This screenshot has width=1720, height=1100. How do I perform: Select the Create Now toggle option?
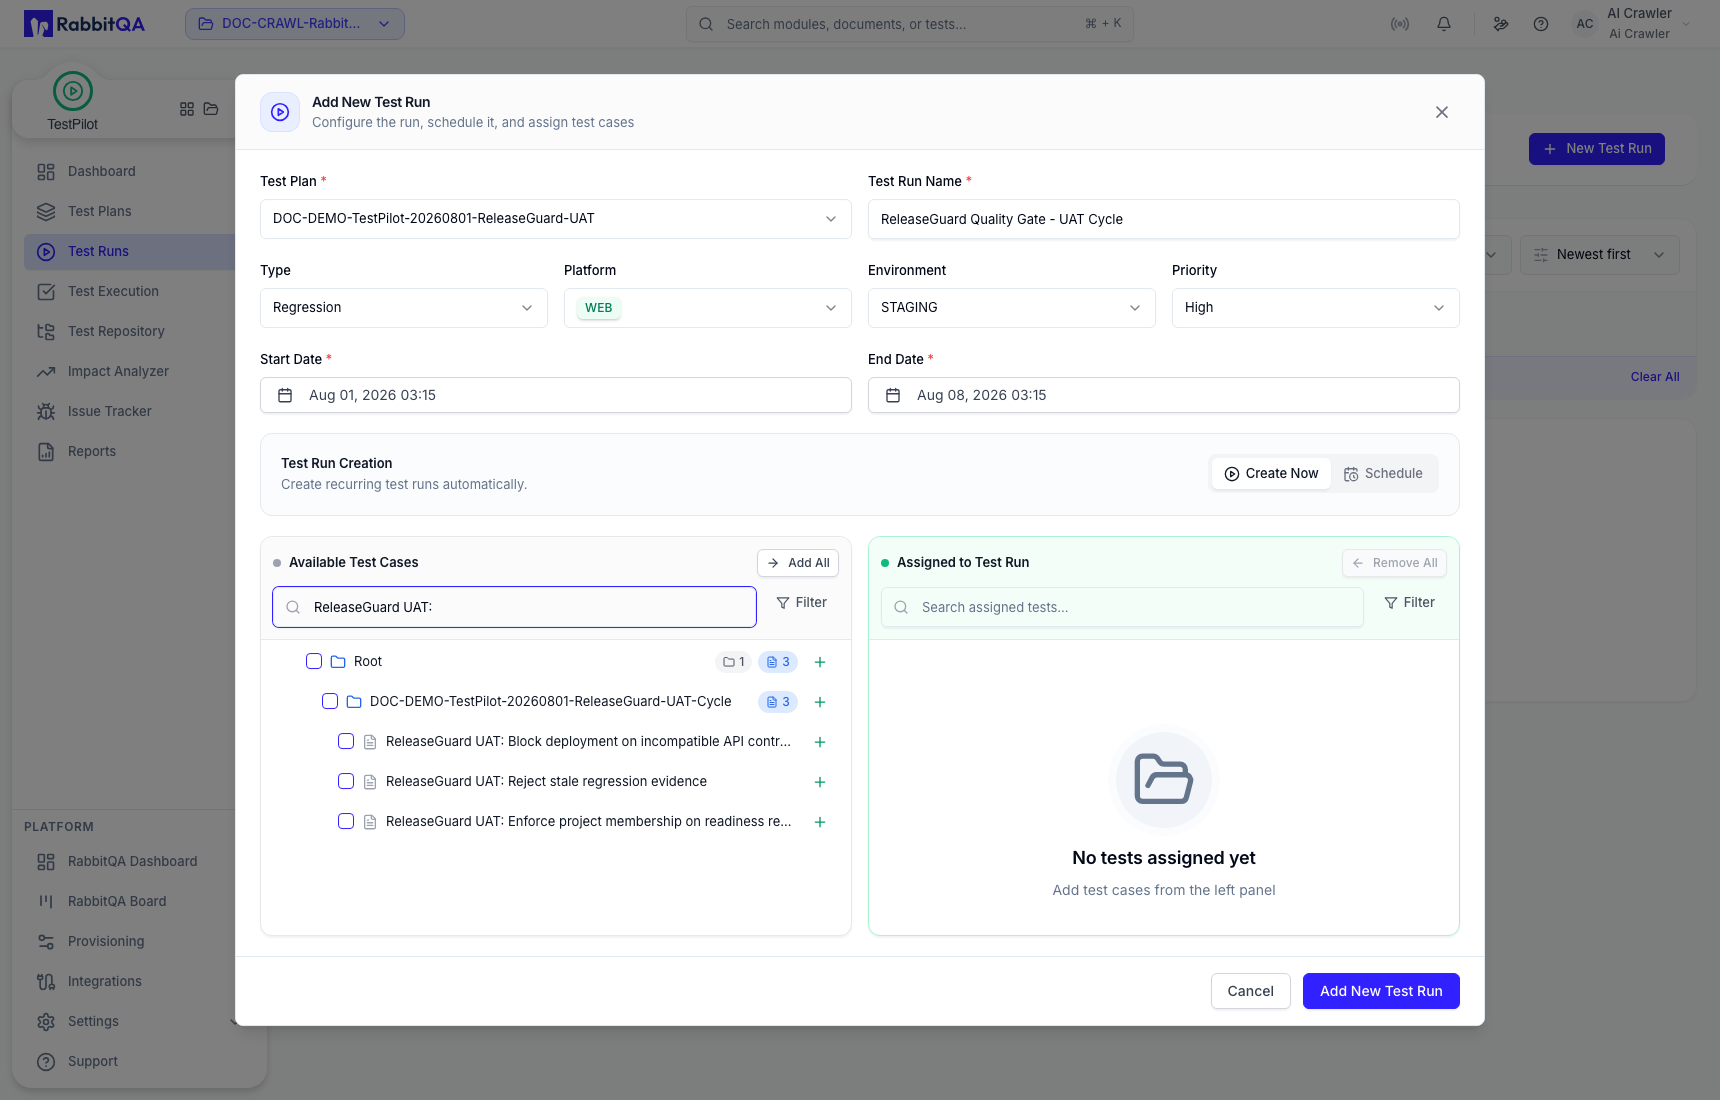tap(1271, 474)
